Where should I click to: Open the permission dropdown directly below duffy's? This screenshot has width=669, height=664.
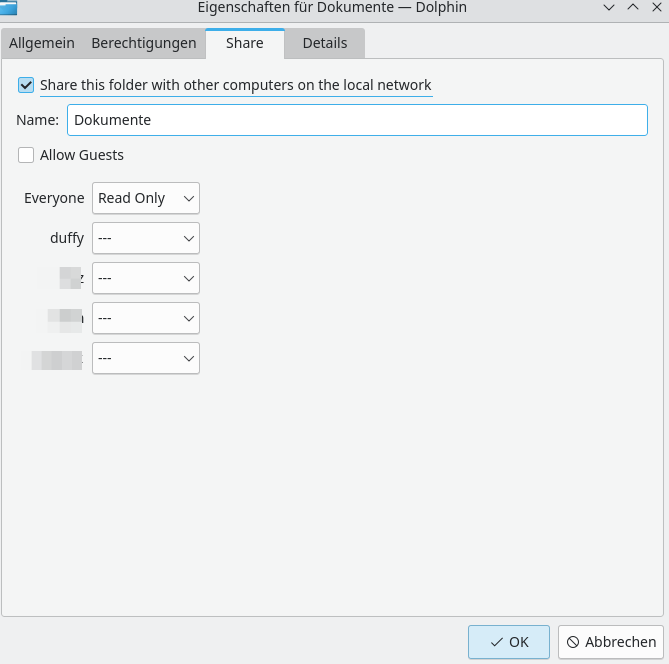[x=146, y=278]
